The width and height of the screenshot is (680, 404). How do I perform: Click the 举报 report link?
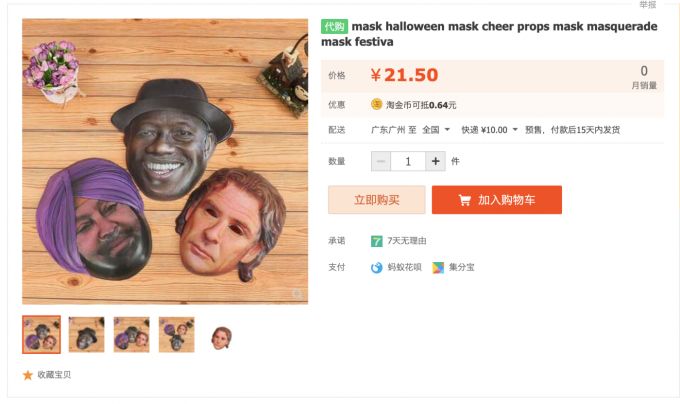[648, 5]
